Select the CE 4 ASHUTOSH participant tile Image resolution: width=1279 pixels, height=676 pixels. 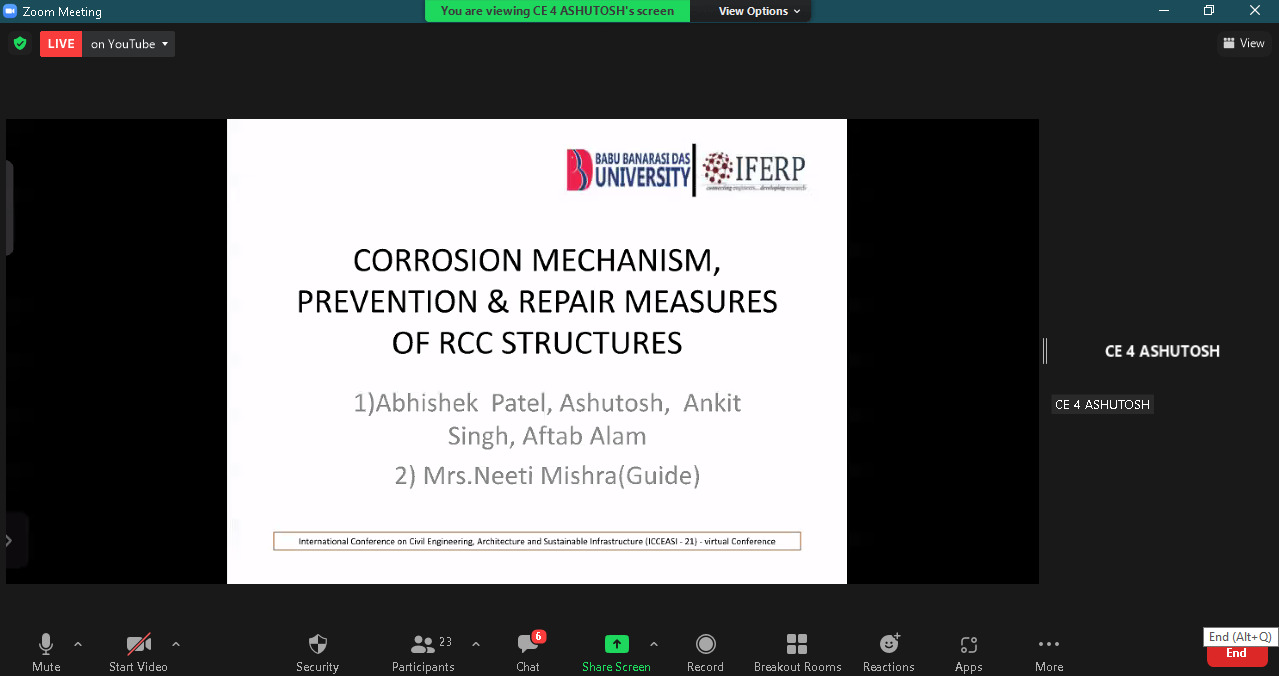tap(1162, 351)
